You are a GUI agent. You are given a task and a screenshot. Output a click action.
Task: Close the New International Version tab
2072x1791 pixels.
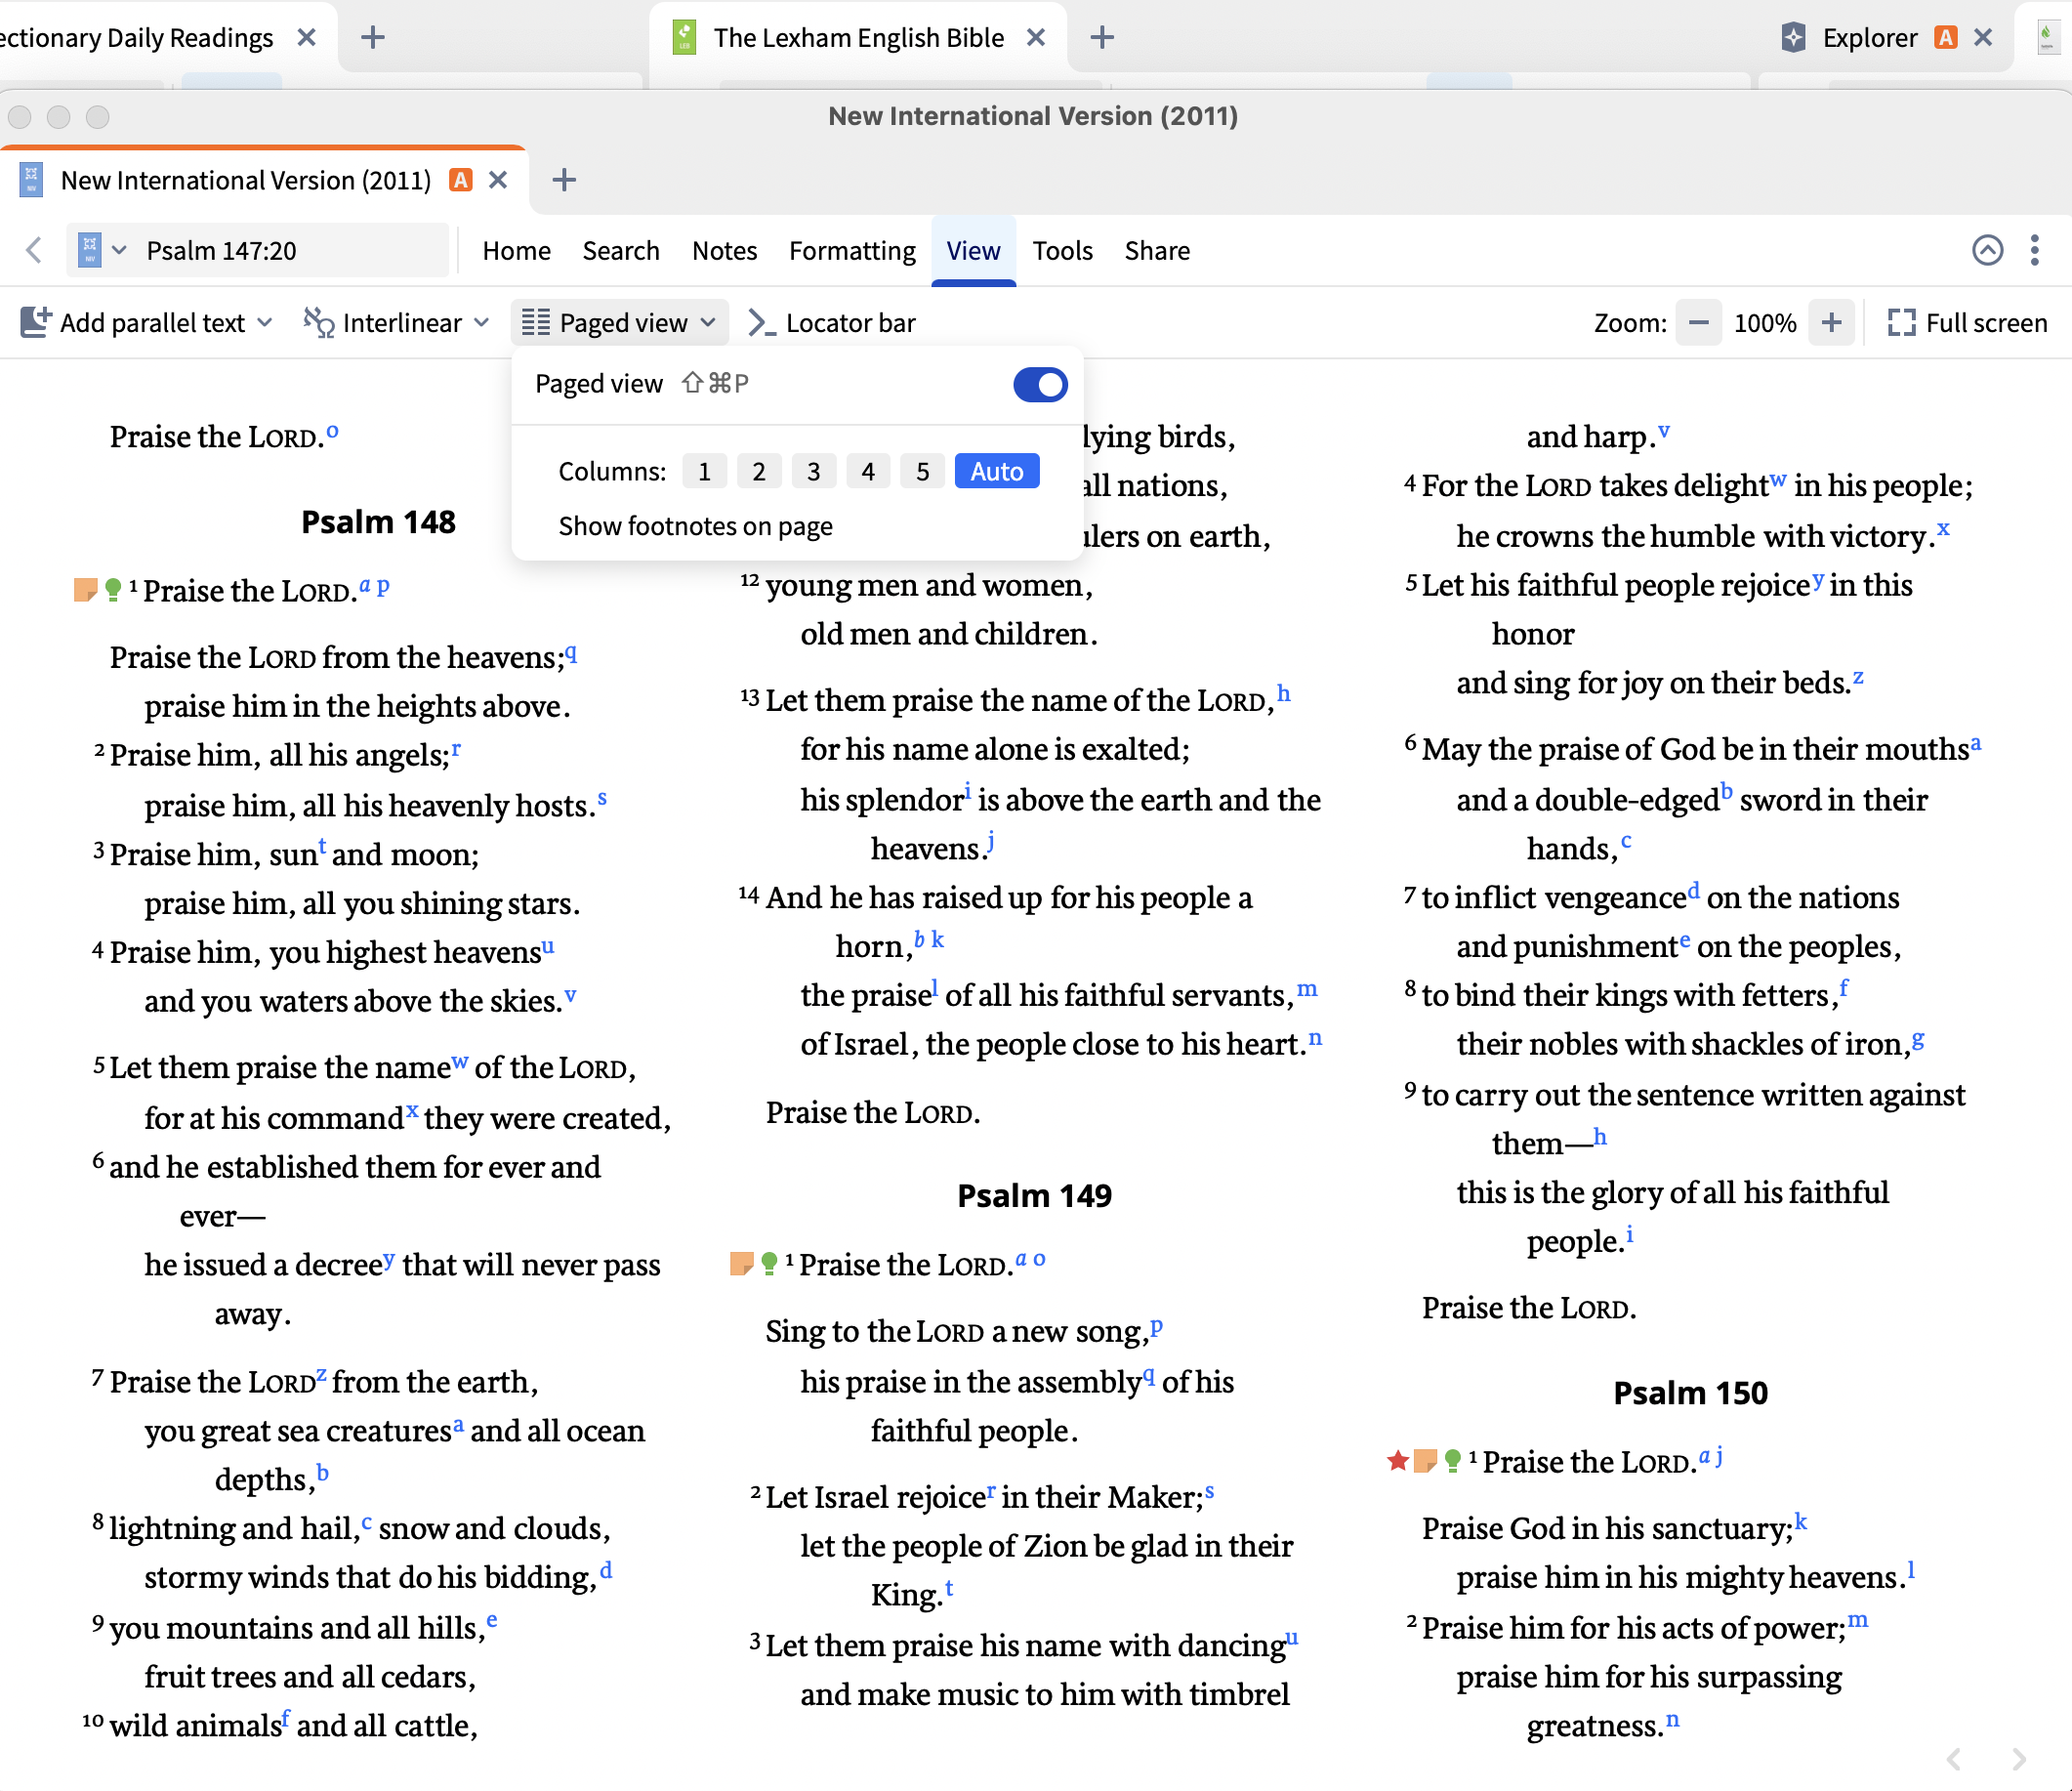coord(498,180)
